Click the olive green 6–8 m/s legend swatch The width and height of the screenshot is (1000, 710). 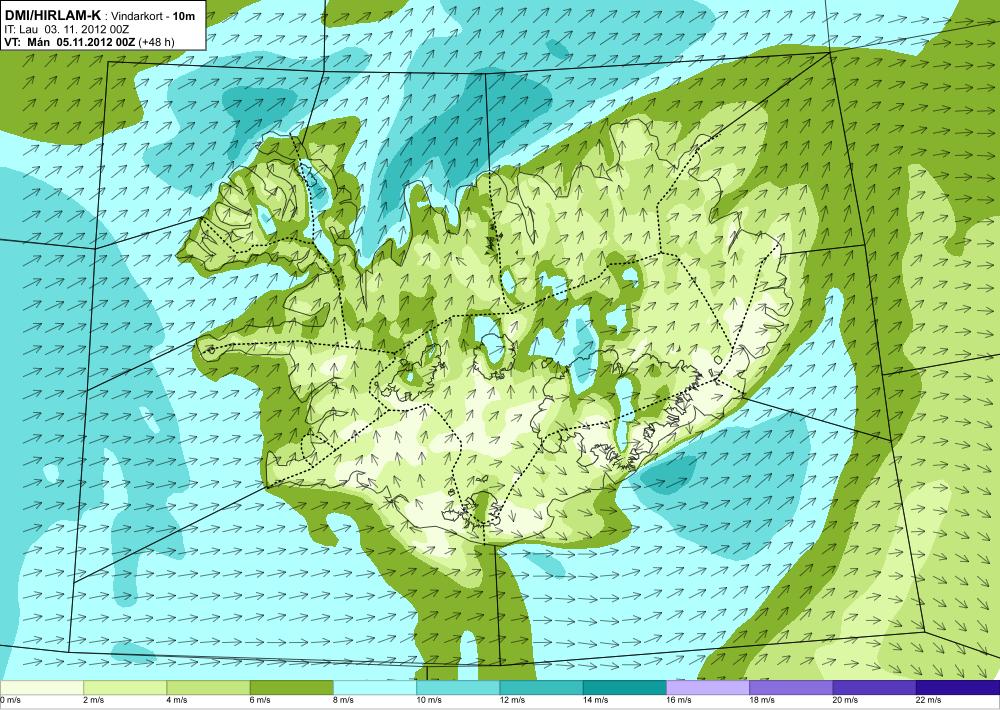pos(291,688)
